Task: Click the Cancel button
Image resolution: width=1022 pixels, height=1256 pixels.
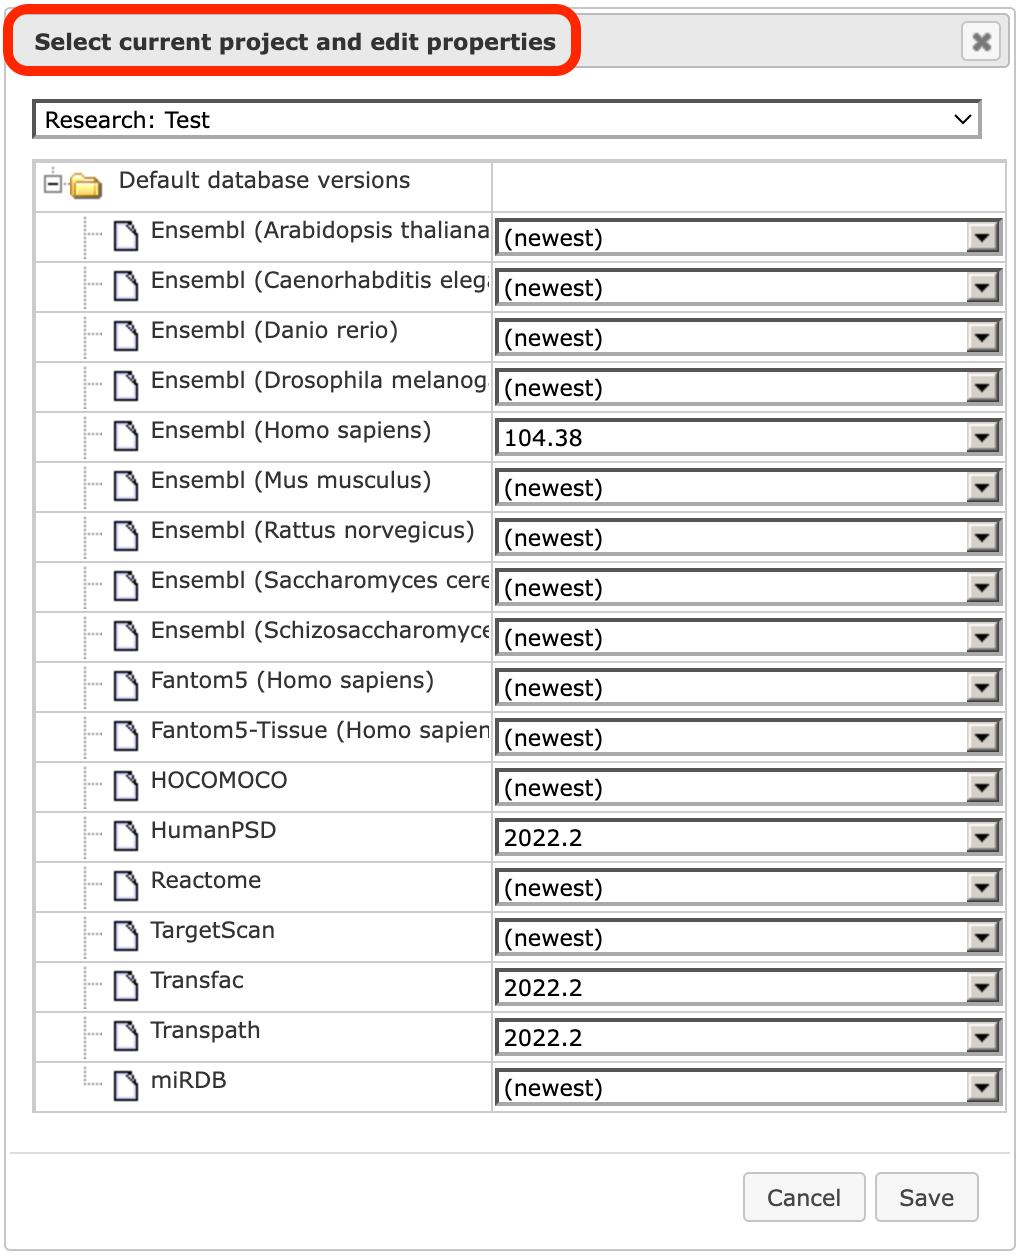Action: [x=804, y=1197]
